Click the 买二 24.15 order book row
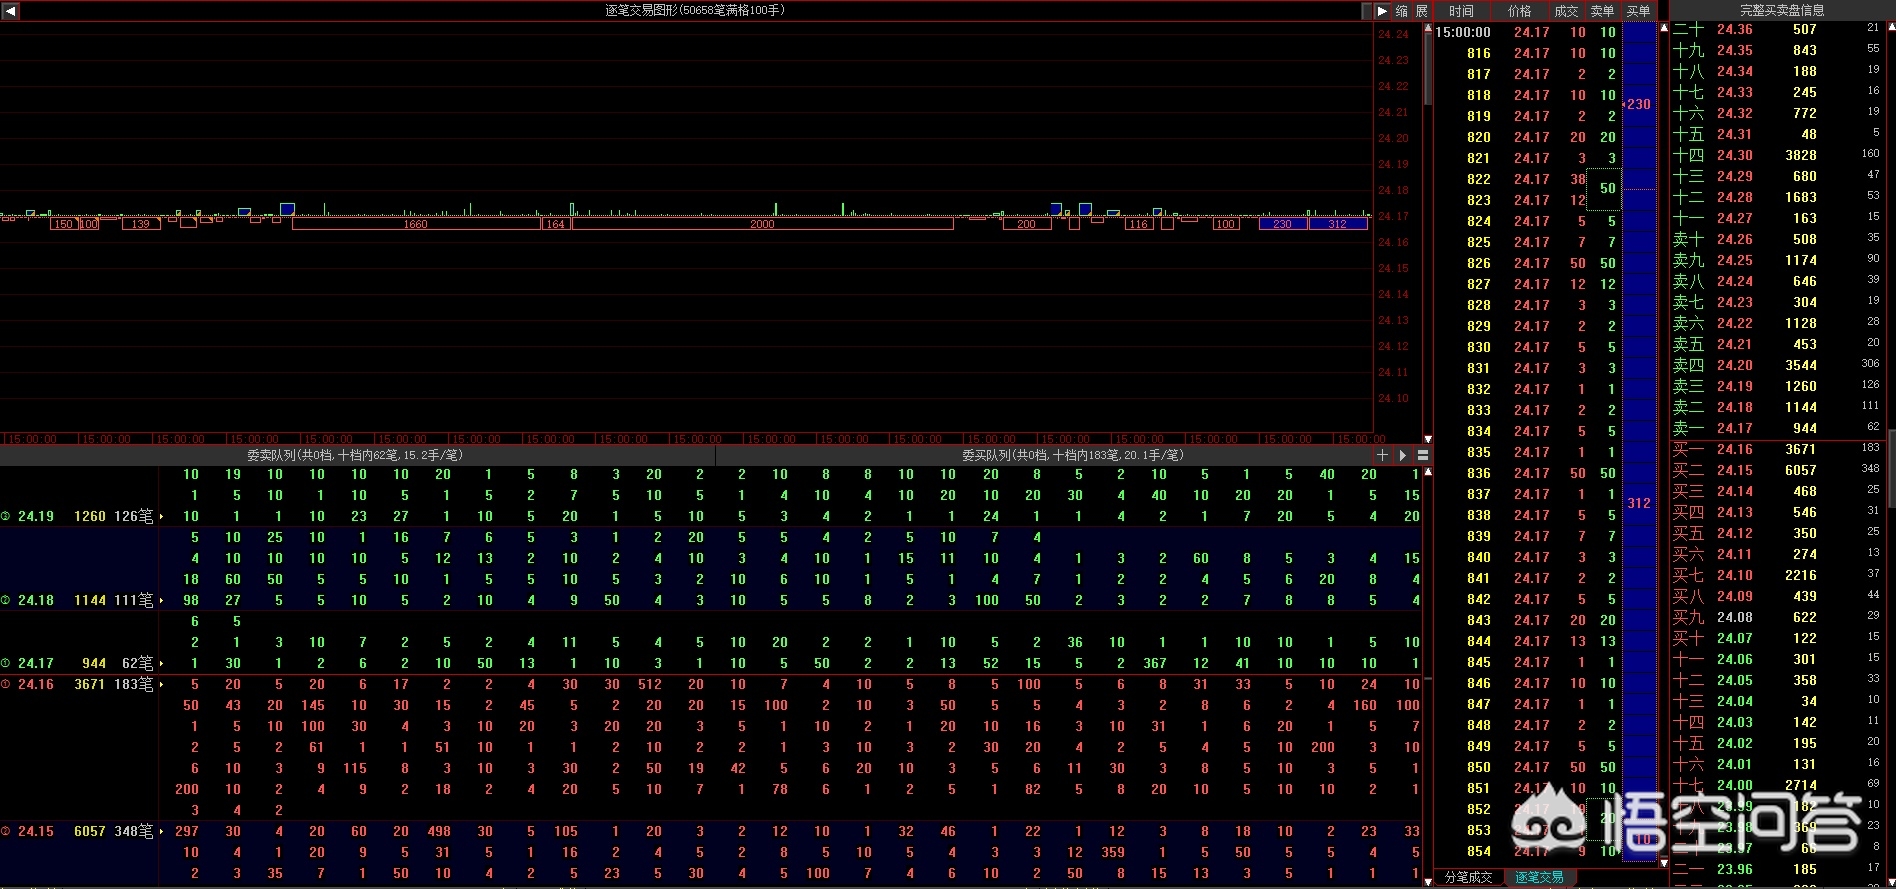Screen dimensions: 1896x889 pyautogui.click(x=1777, y=470)
